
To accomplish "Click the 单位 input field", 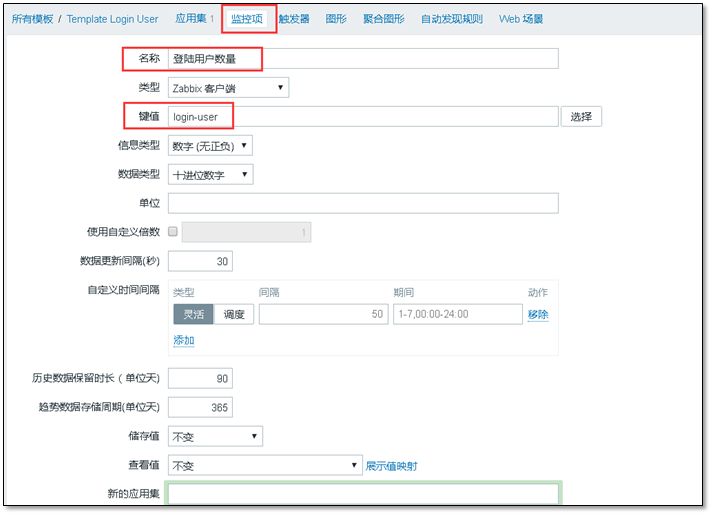I will [x=363, y=203].
